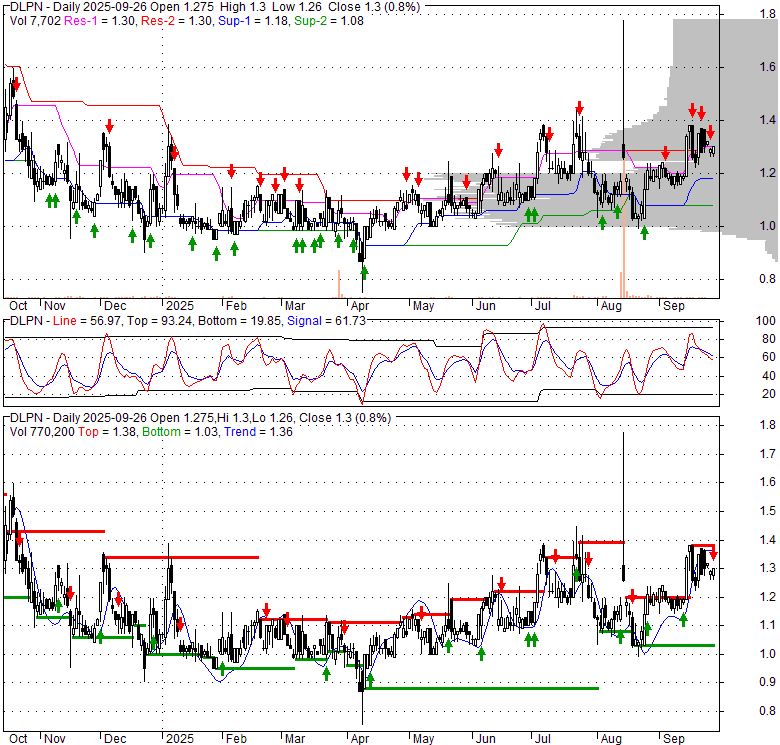Click the 1.5 price label on bottom chart axis
This screenshot has height=745, width=780.
767,511
